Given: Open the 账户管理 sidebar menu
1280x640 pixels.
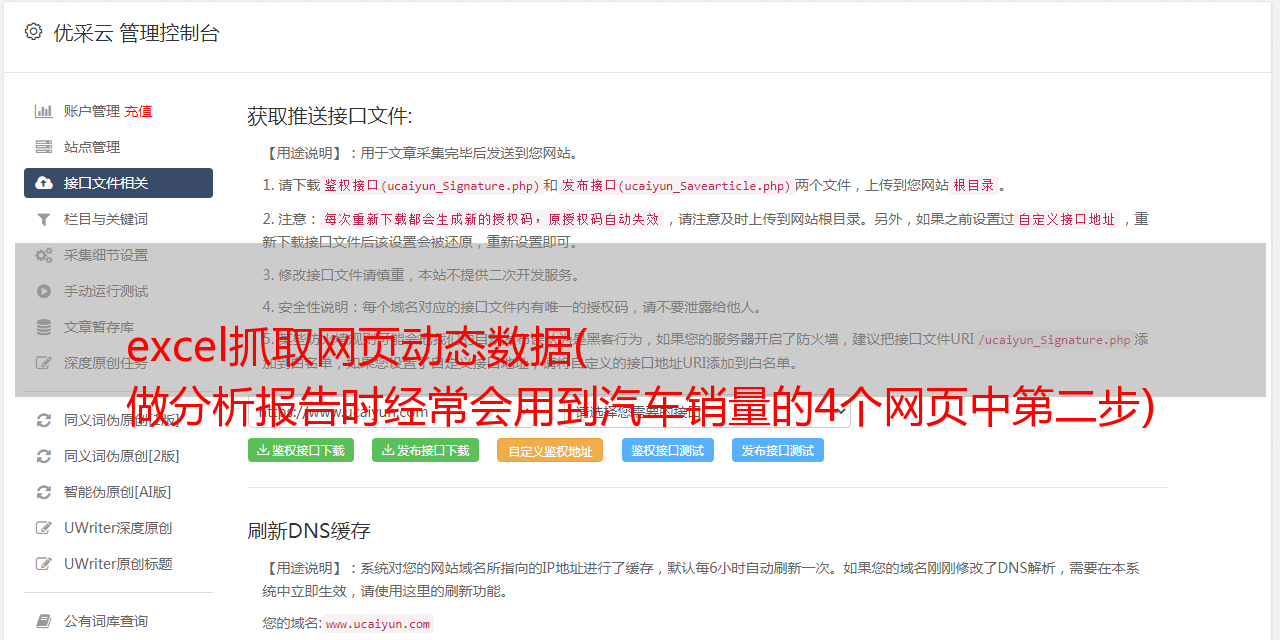Looking at the screenshot, I should [x=92, y=111].
